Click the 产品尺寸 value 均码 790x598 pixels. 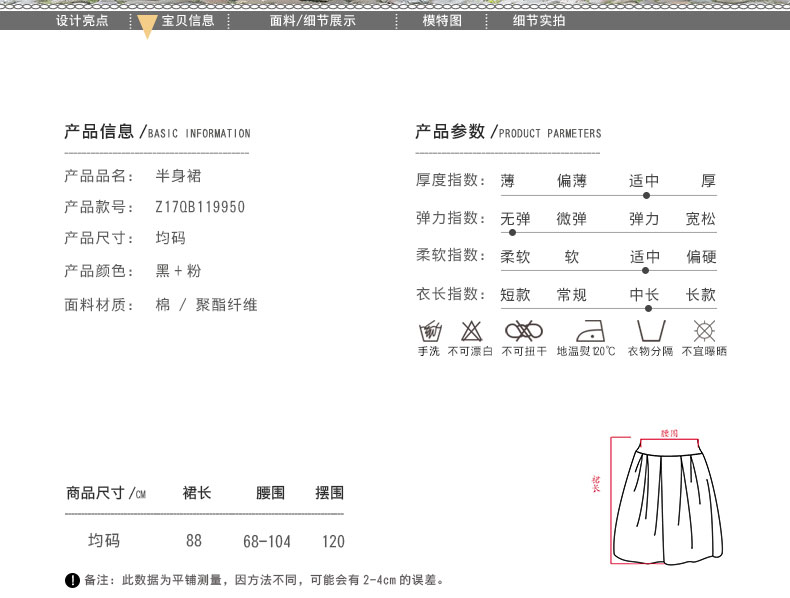coord(170,238)
